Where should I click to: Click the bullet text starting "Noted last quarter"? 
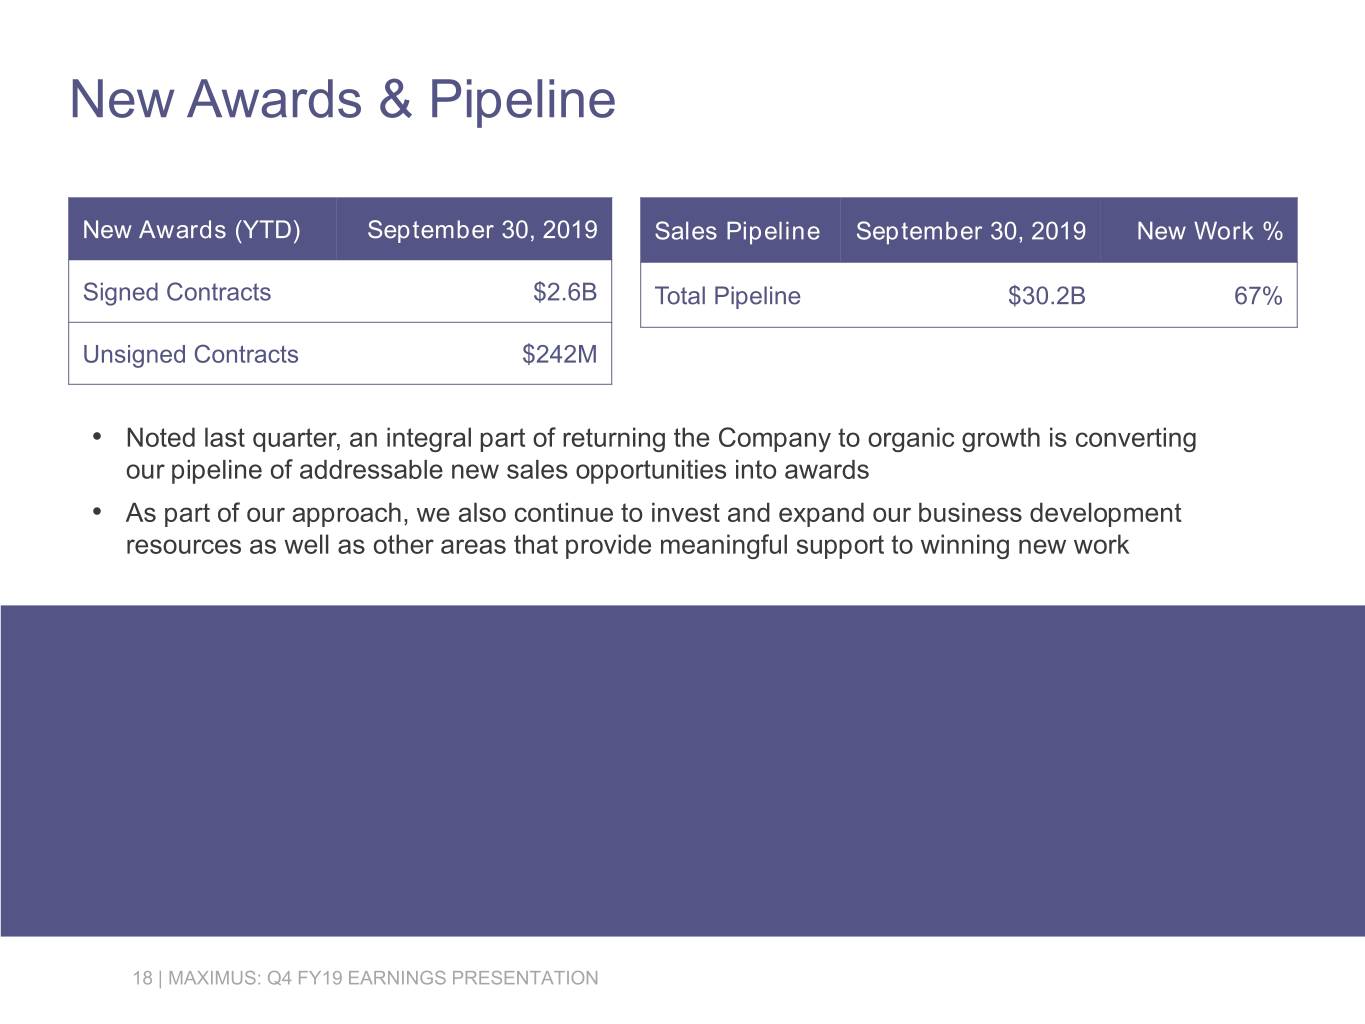pyautogui.click(x=660, y=454)
